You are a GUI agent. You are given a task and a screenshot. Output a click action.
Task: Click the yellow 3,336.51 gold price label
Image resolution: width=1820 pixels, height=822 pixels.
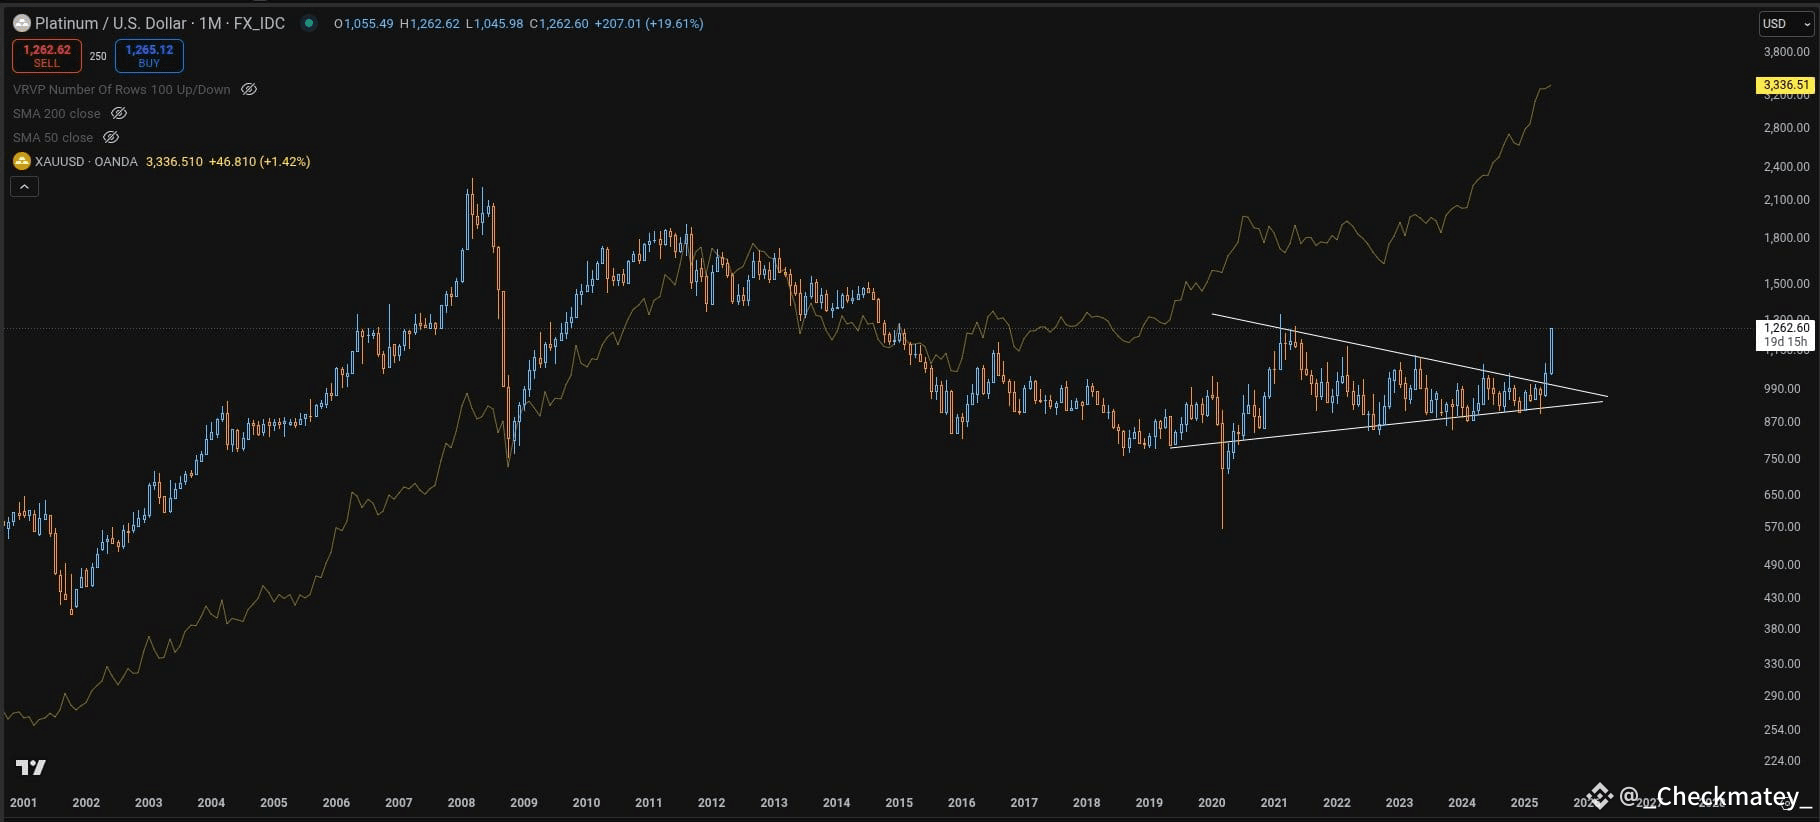click(1785, 85)
